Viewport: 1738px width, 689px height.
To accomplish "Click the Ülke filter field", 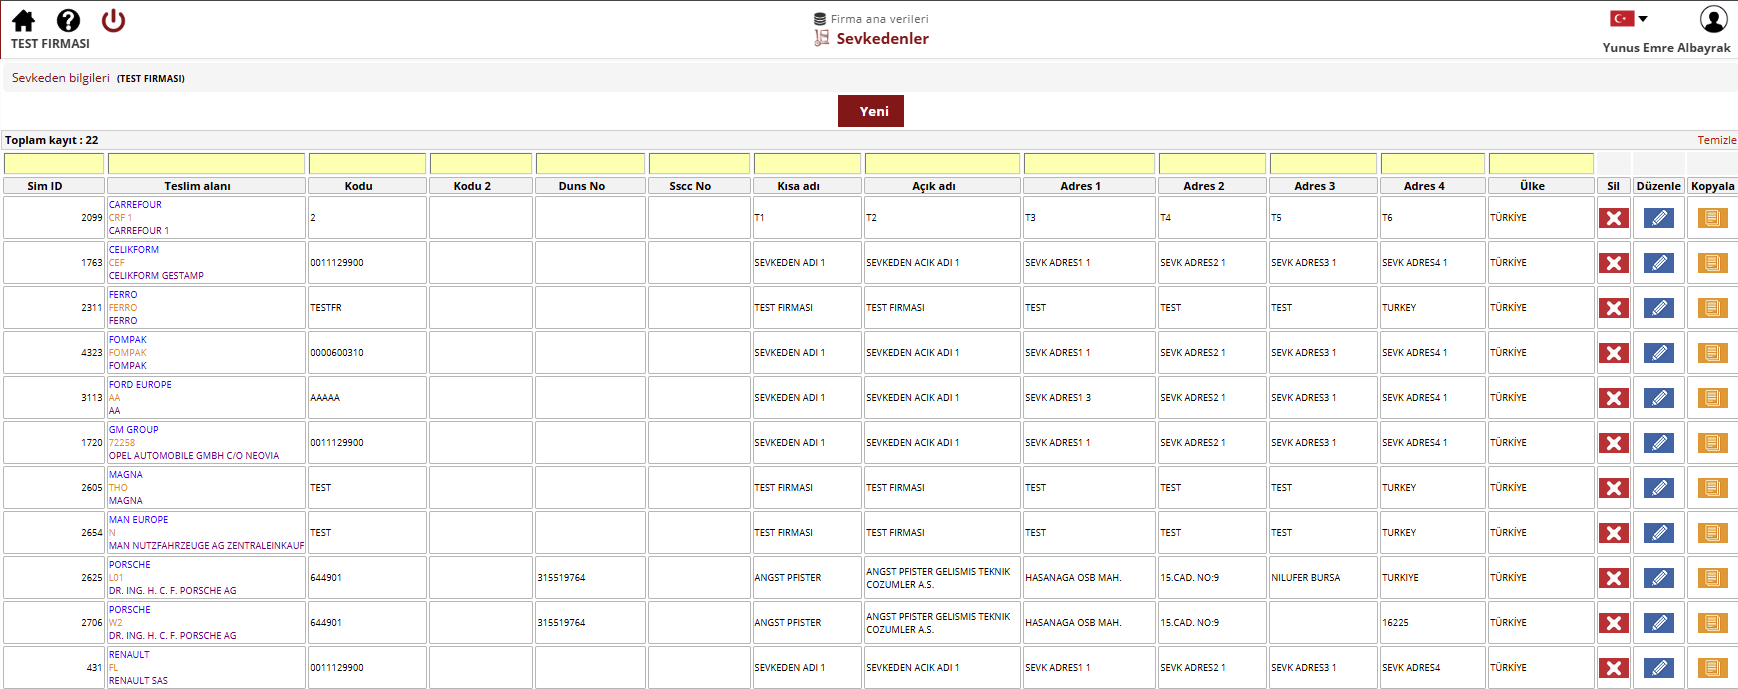I will [1541, 163].
